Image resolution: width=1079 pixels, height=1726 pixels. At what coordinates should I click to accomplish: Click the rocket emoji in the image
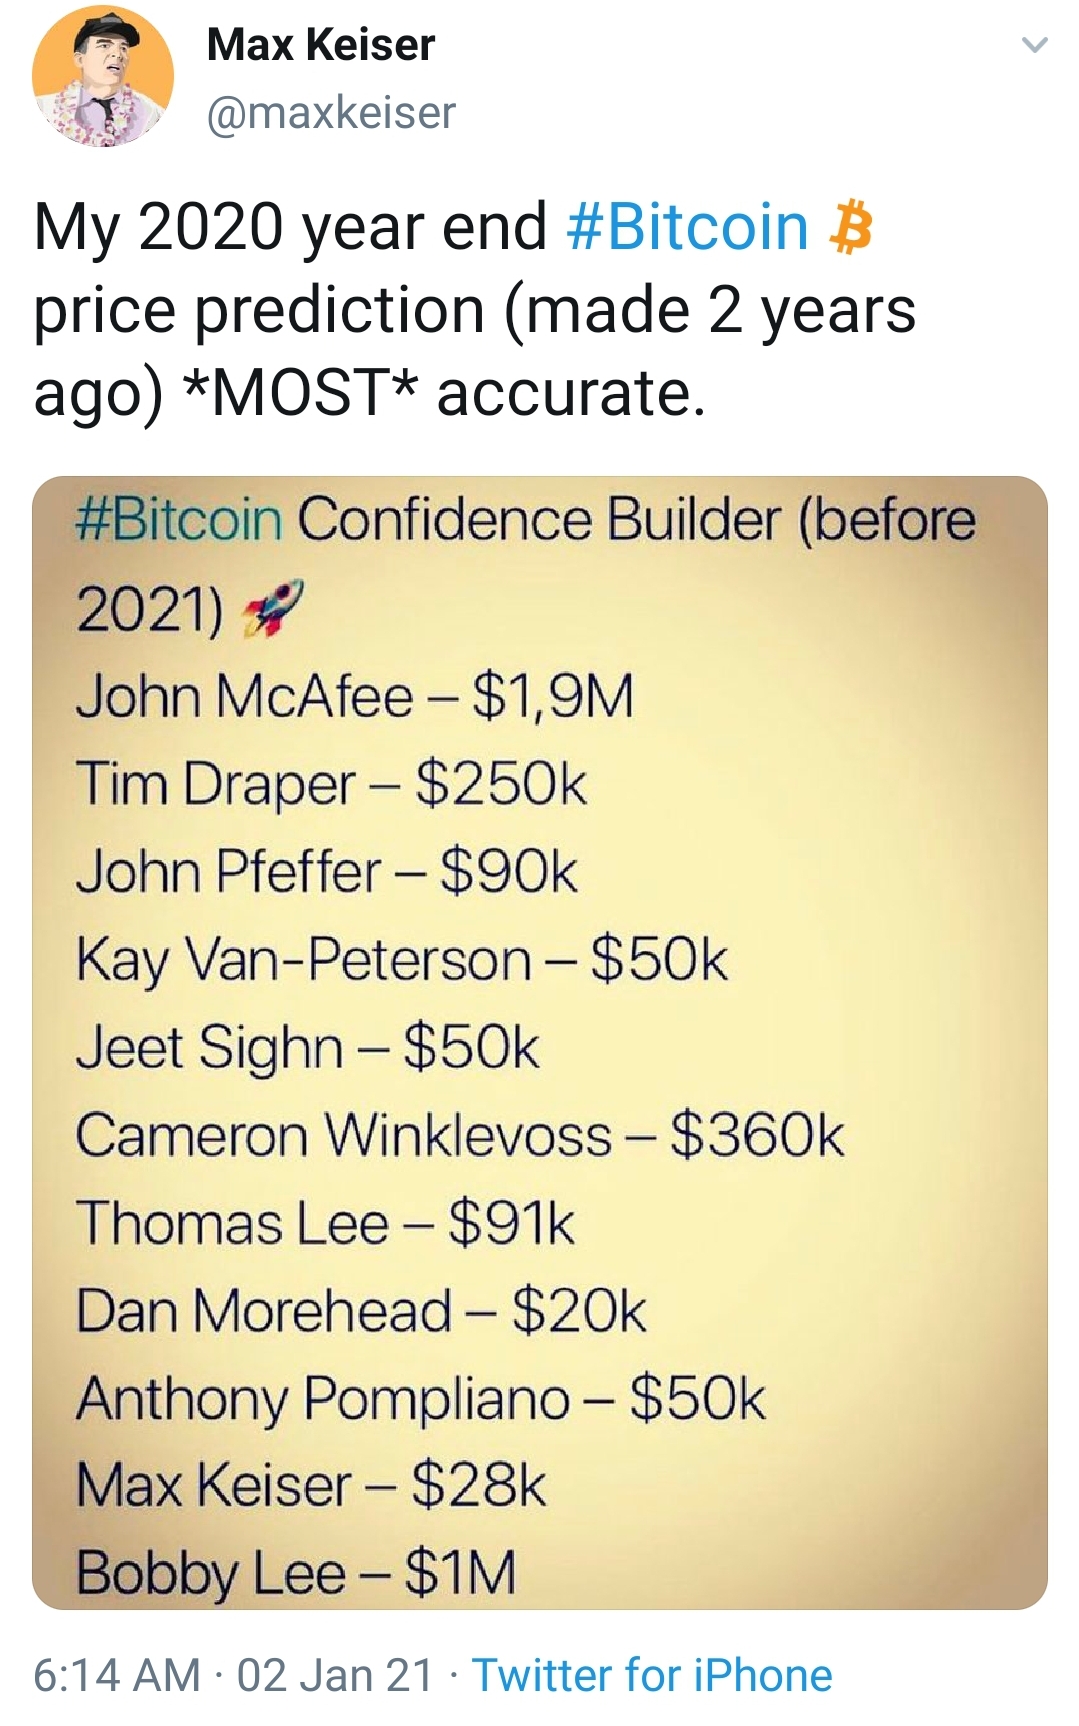[x=274, y=608]
